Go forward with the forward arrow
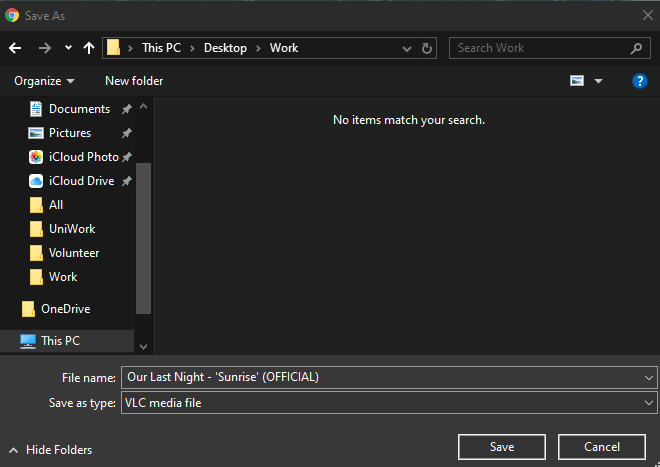The width and height of the screenshot is (660, 467). (45, 48)
